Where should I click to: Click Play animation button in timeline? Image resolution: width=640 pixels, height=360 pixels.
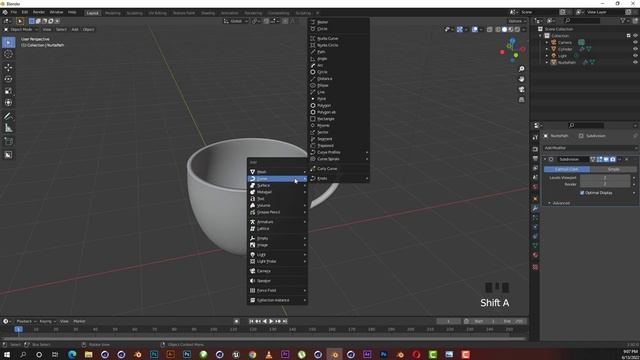tap(271, 321)
